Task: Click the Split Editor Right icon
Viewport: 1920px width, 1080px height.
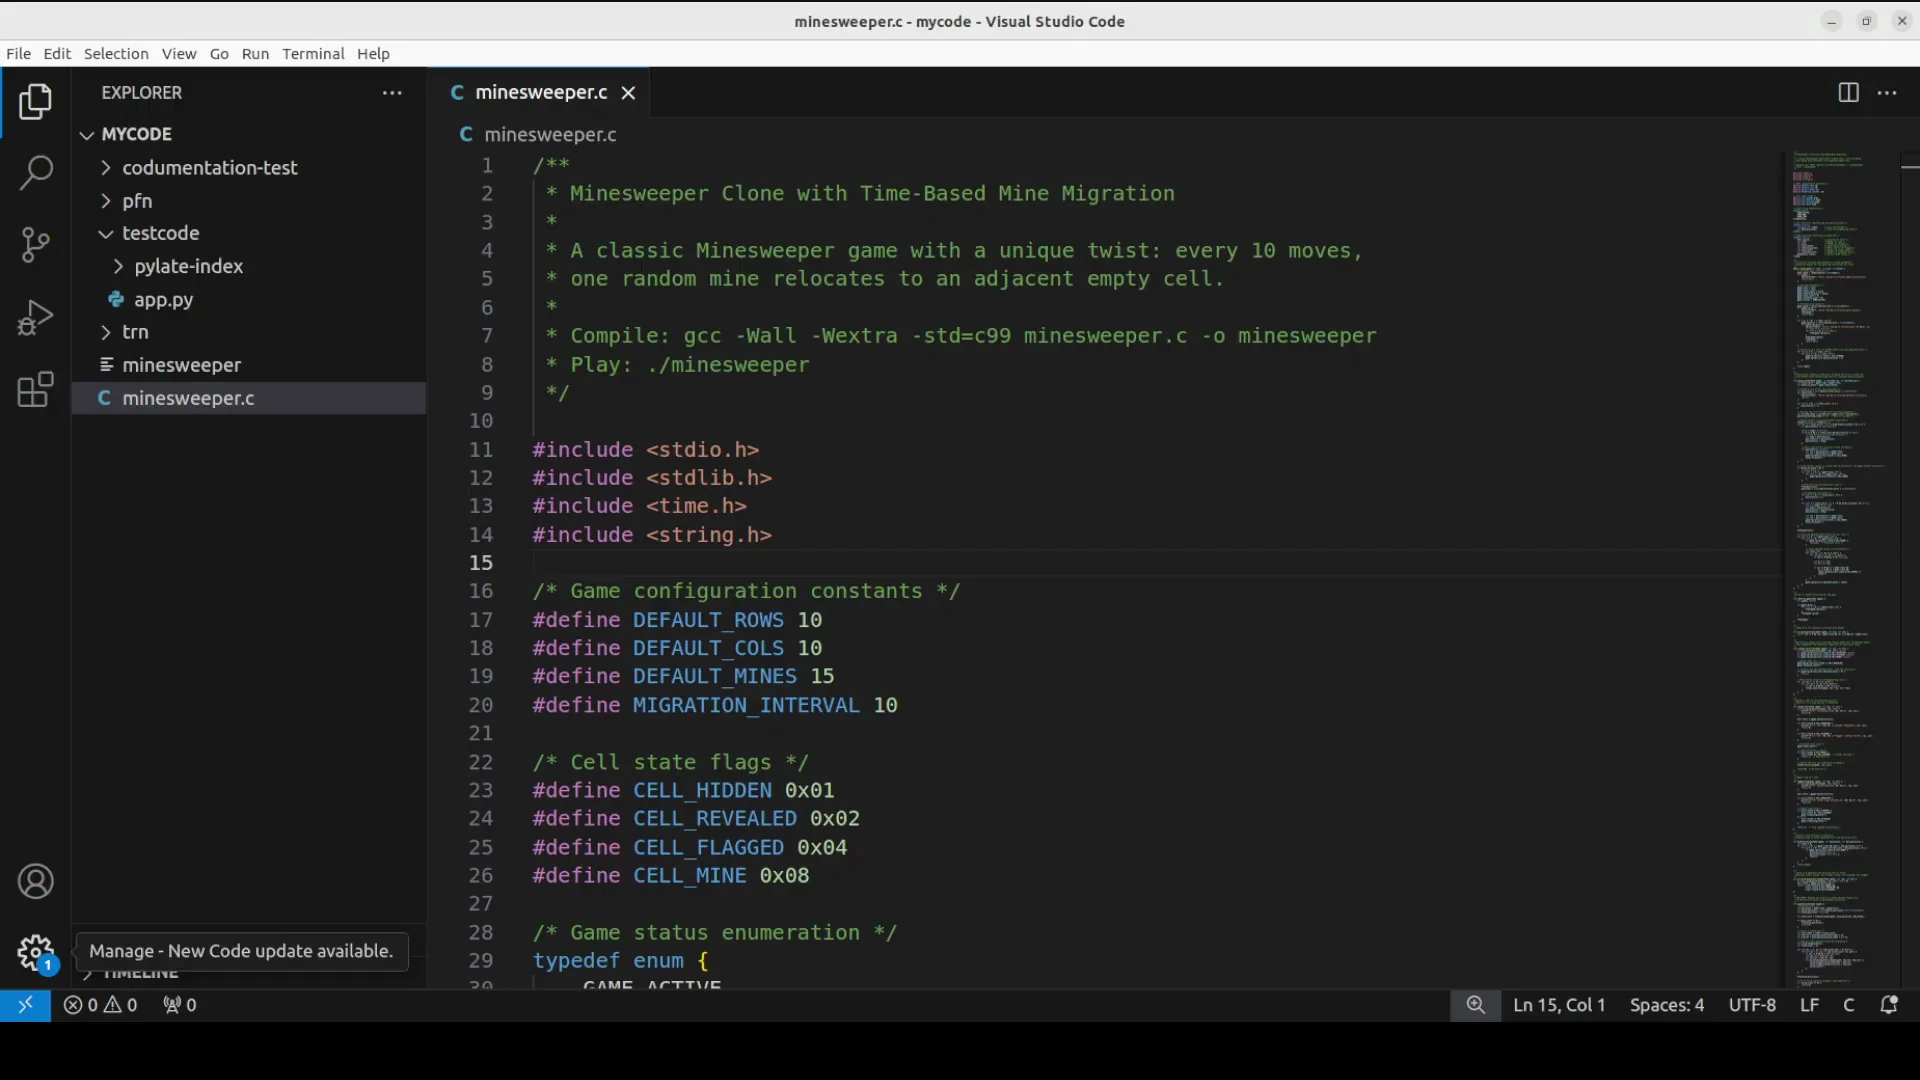Action: [1848, 93]
